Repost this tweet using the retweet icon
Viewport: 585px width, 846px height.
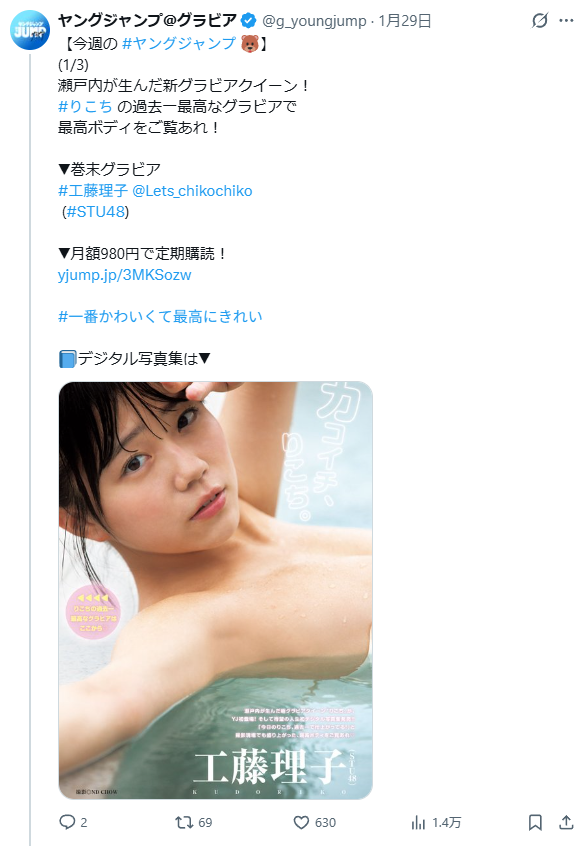(x=184, y=822)
